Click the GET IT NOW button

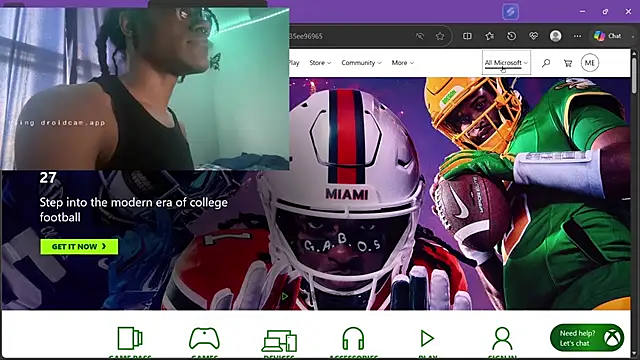tap(79, 247)
